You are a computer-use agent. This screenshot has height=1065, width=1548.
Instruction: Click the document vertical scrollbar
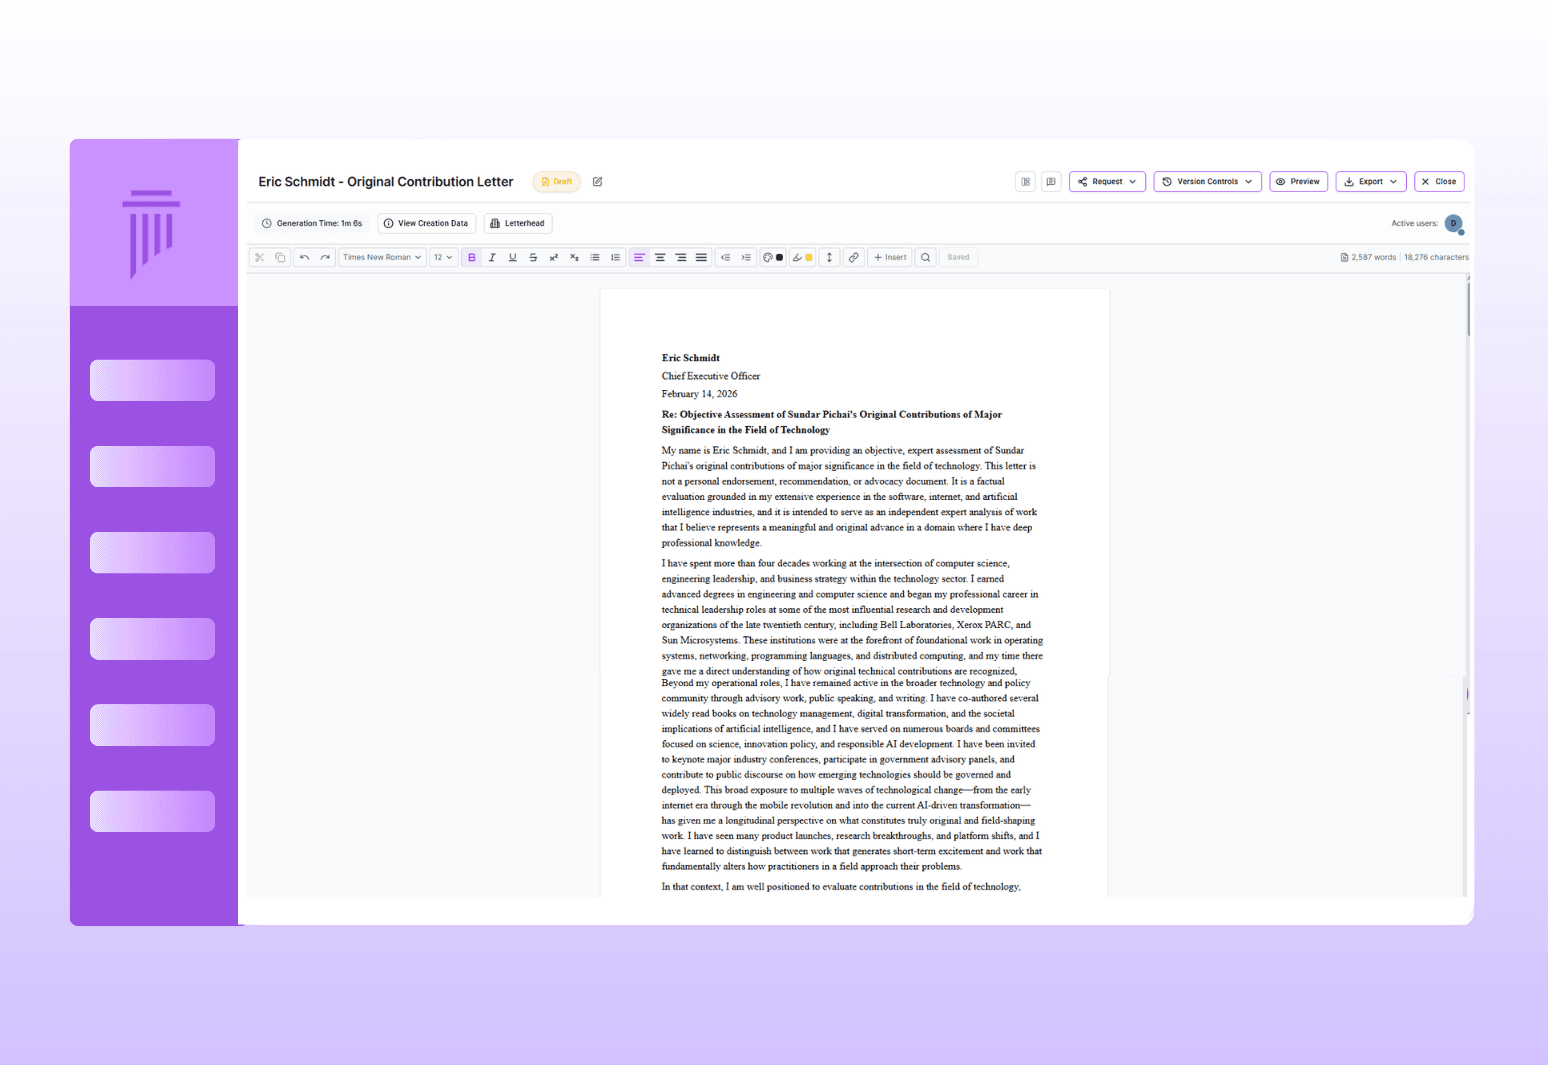coord(1468,310)
